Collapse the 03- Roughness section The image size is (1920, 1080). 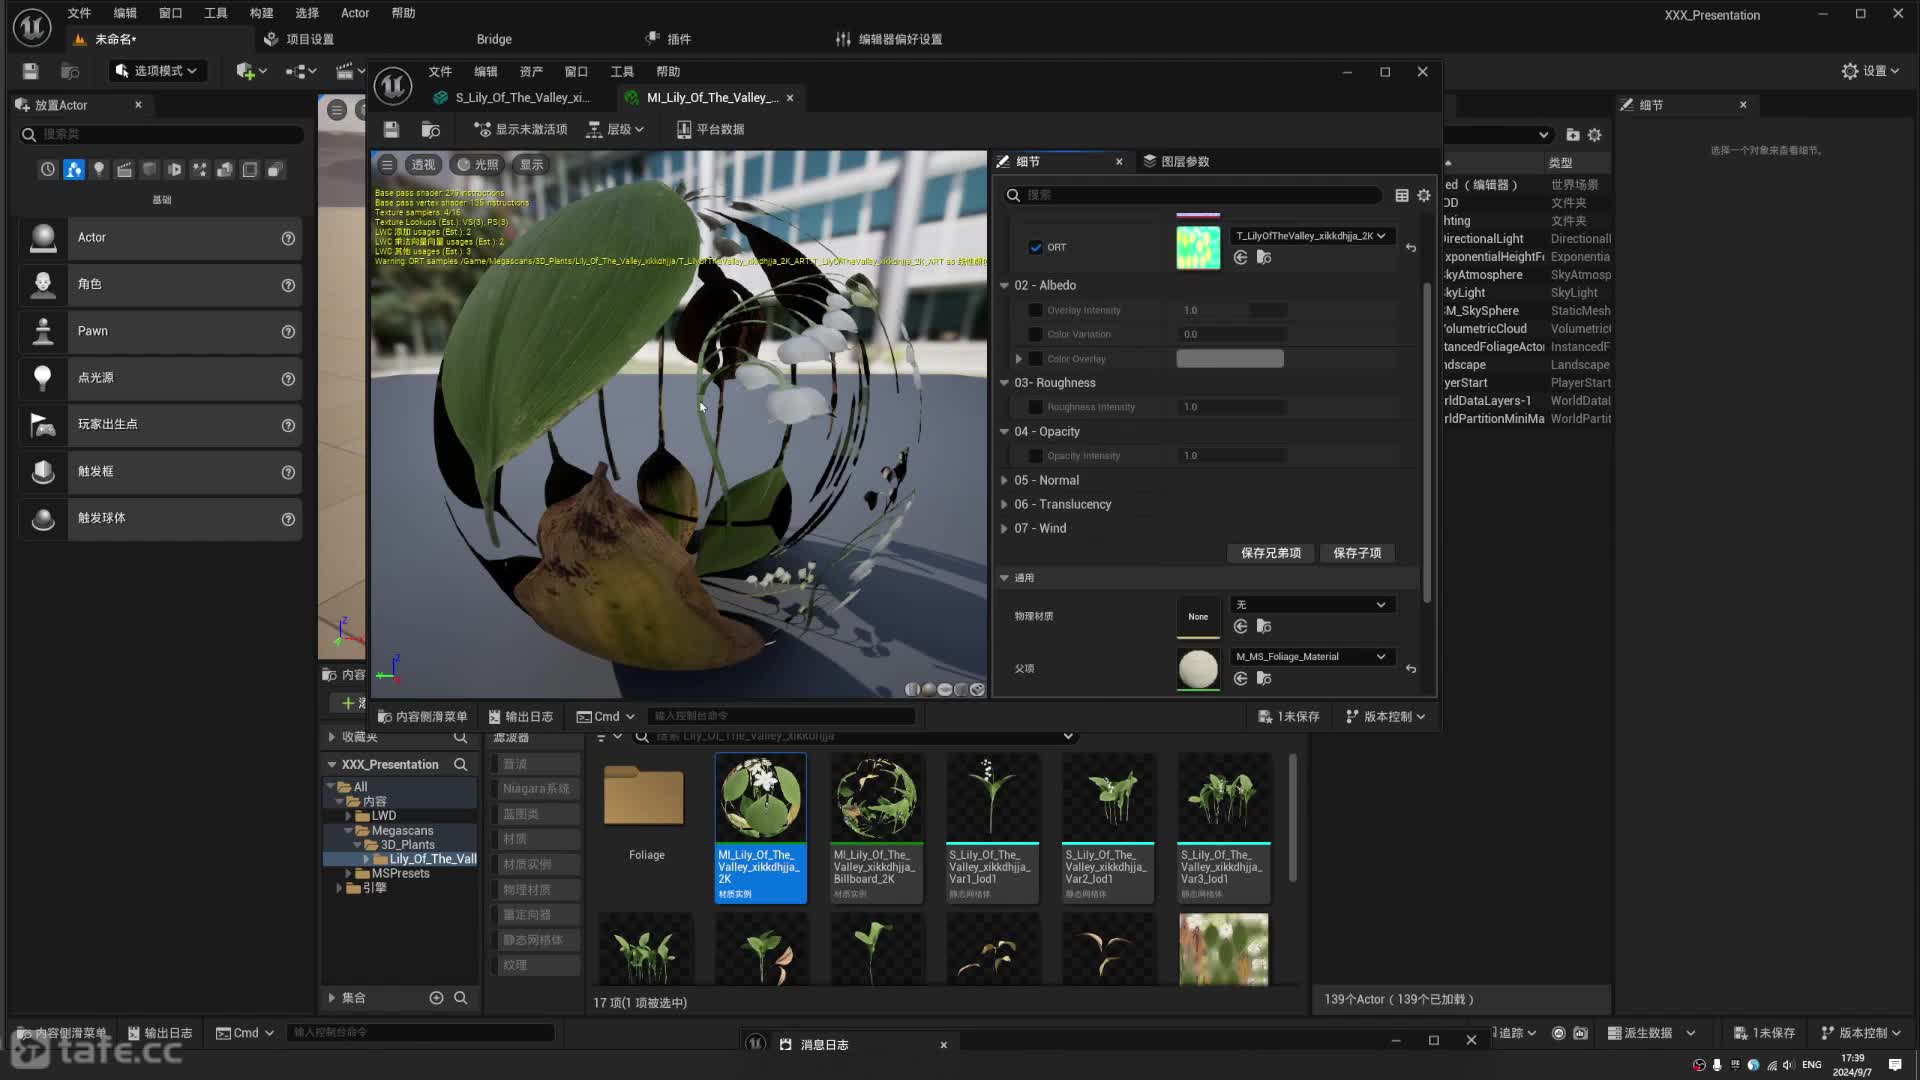[x=1004, y=383]
